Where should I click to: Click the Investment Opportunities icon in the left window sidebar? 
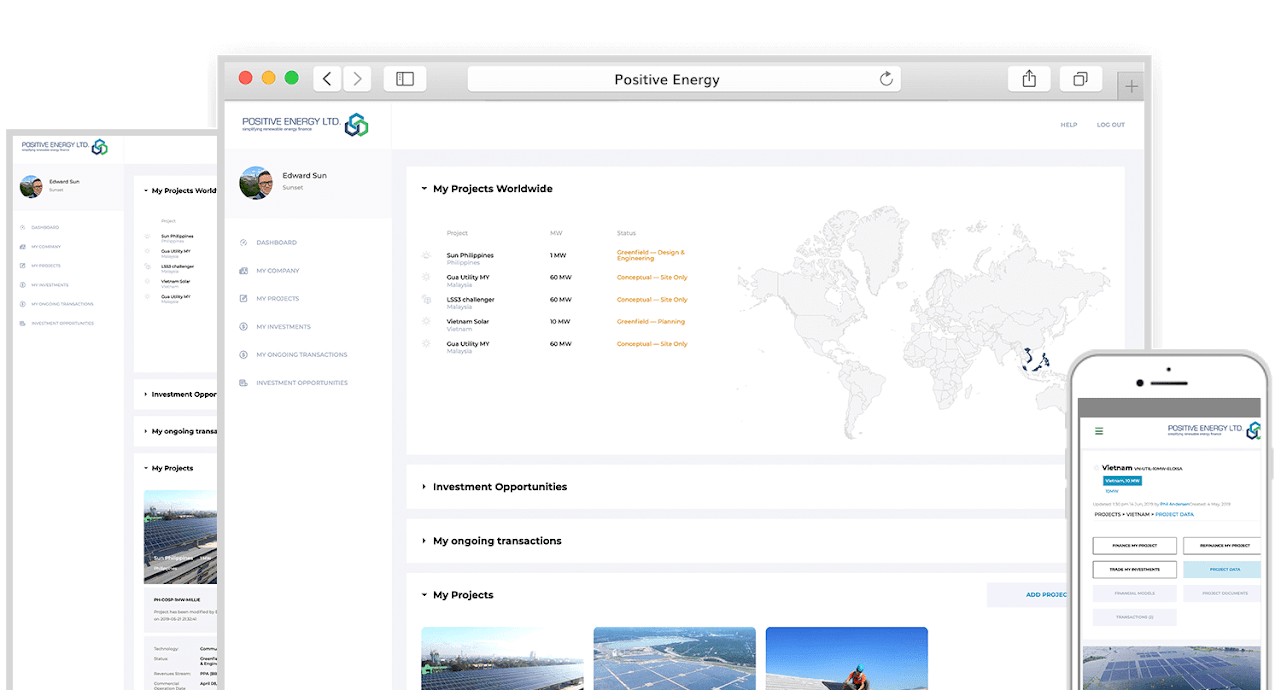click(22, 323)
